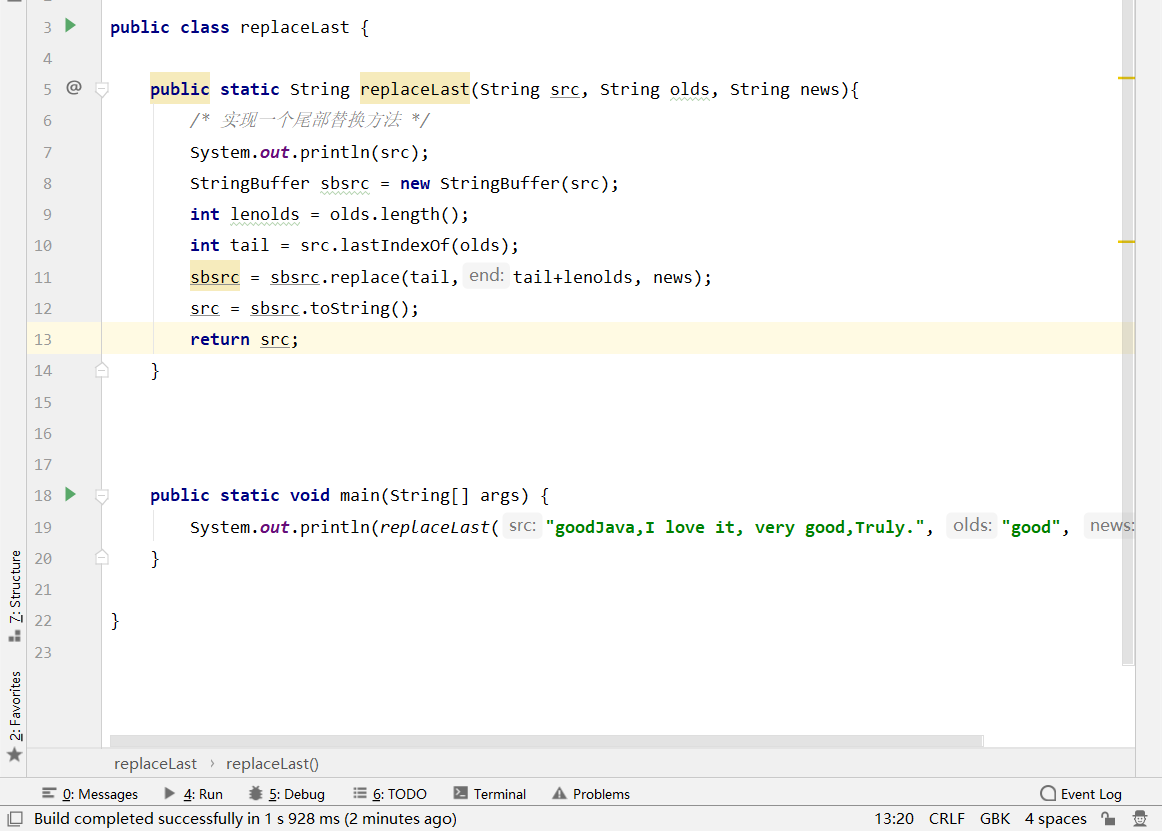Run main method from the line 18 gutter arrow
1162x831 pixels.
pos(70,494)
